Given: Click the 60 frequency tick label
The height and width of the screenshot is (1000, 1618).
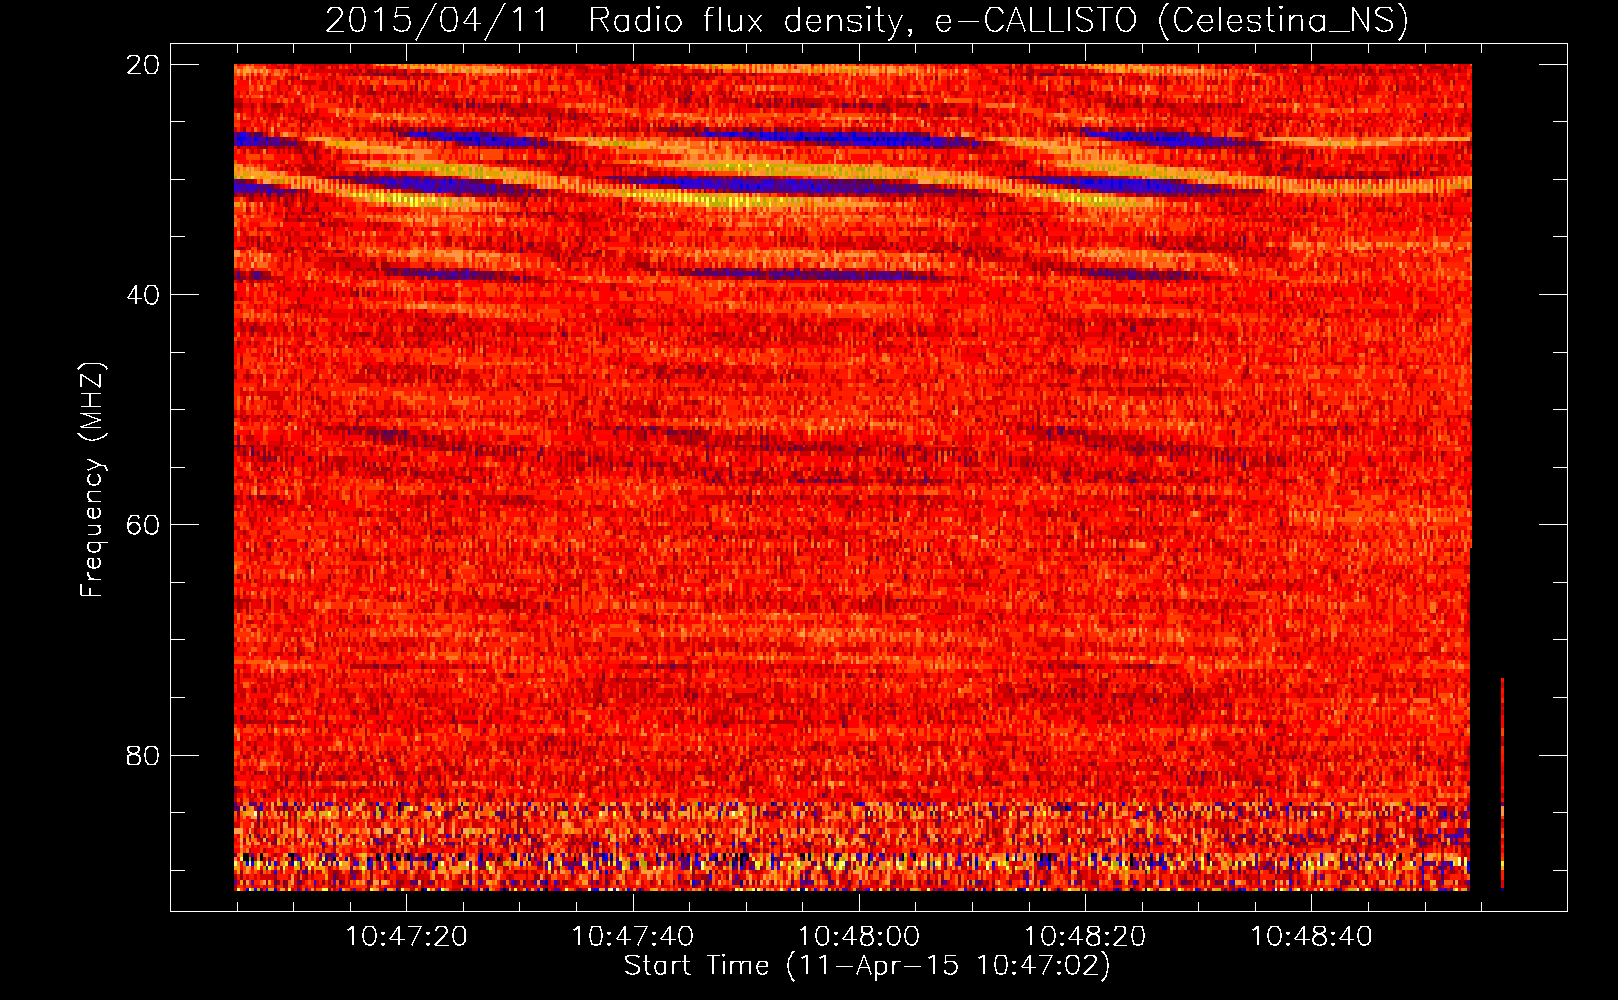Looking at the screenshot, I should 143,525.
